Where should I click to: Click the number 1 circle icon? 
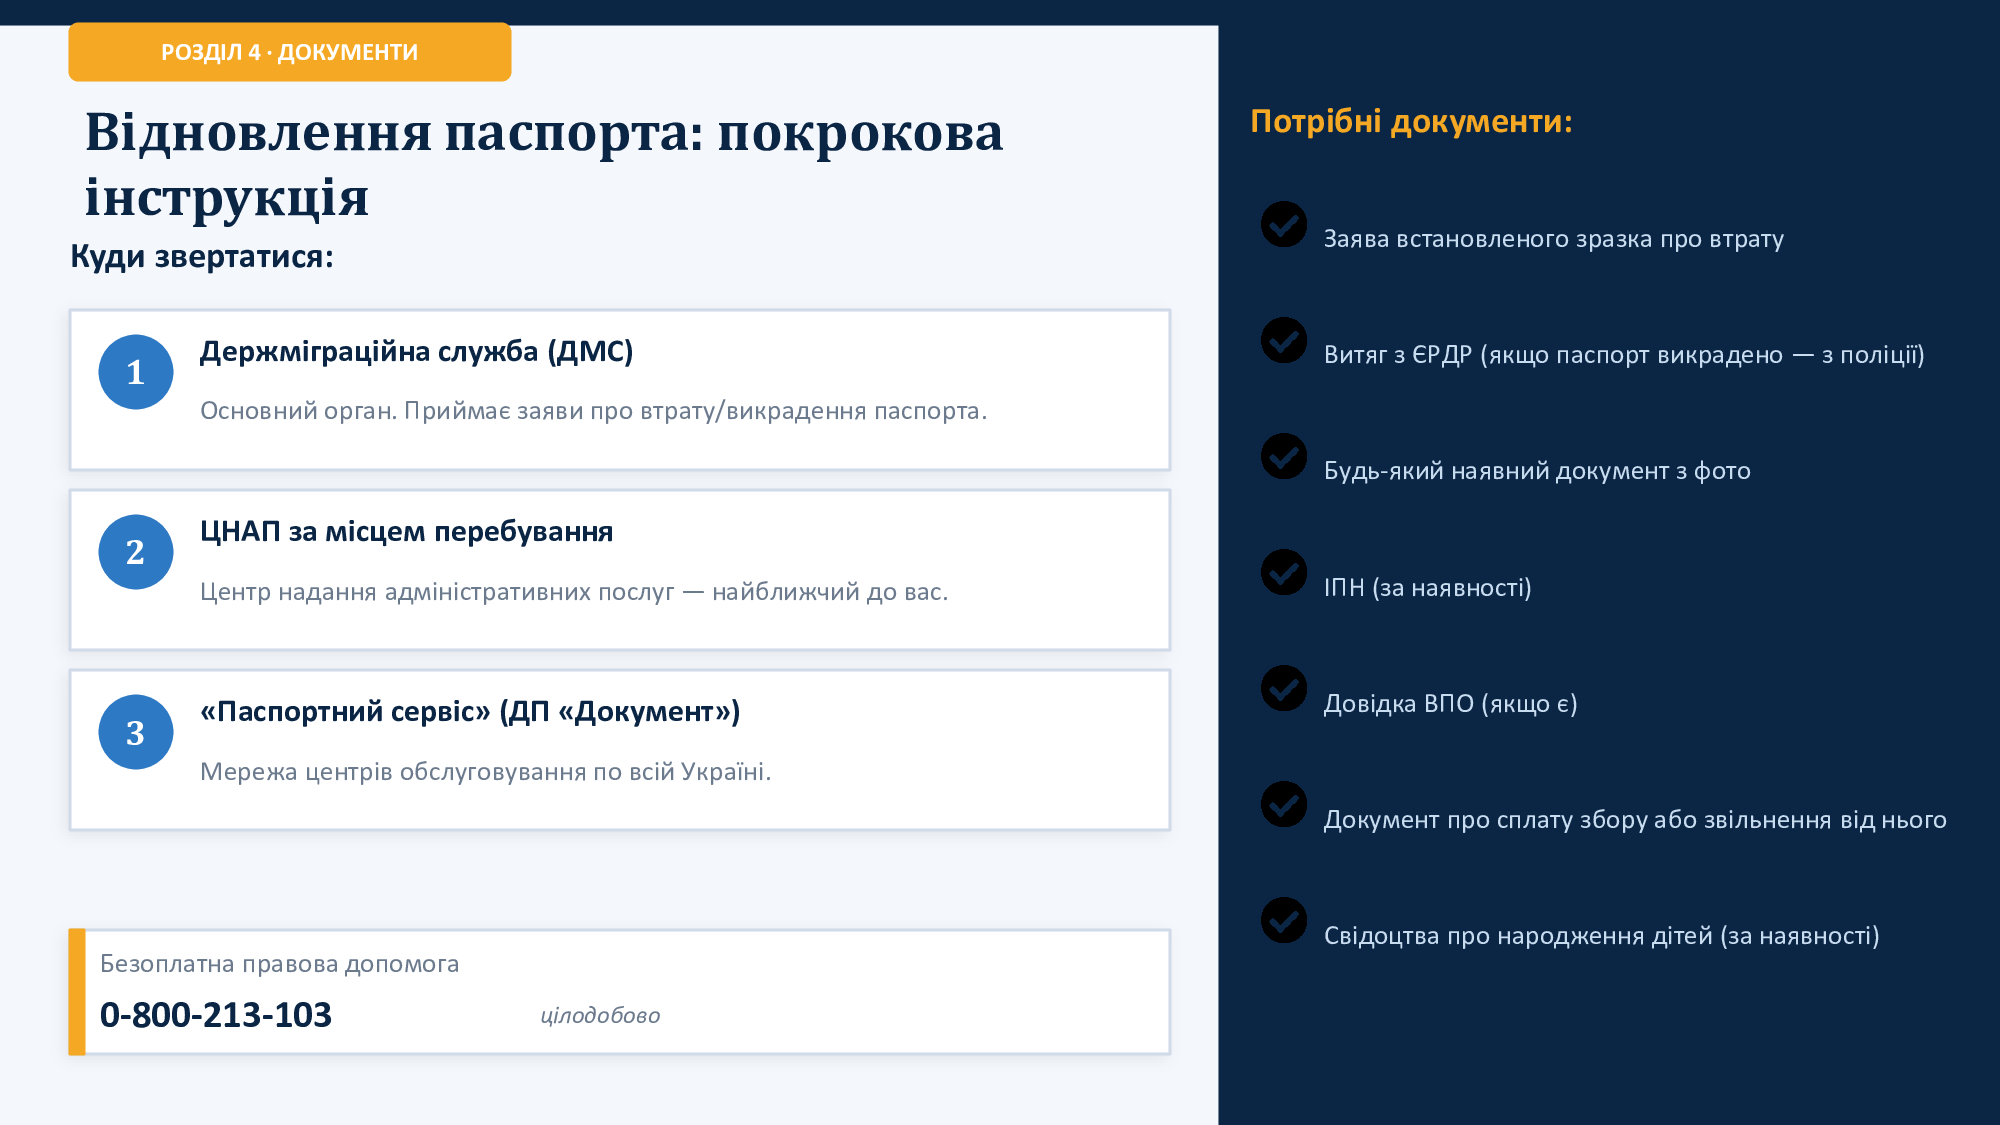pos(136,372)
